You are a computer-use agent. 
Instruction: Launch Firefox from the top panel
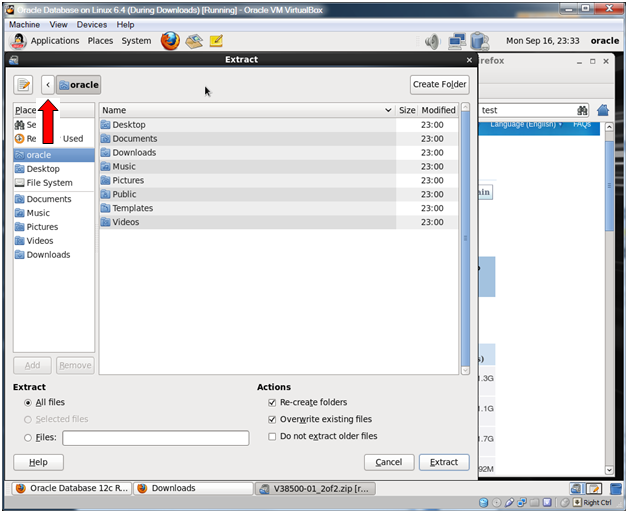[x=170, y=41]
